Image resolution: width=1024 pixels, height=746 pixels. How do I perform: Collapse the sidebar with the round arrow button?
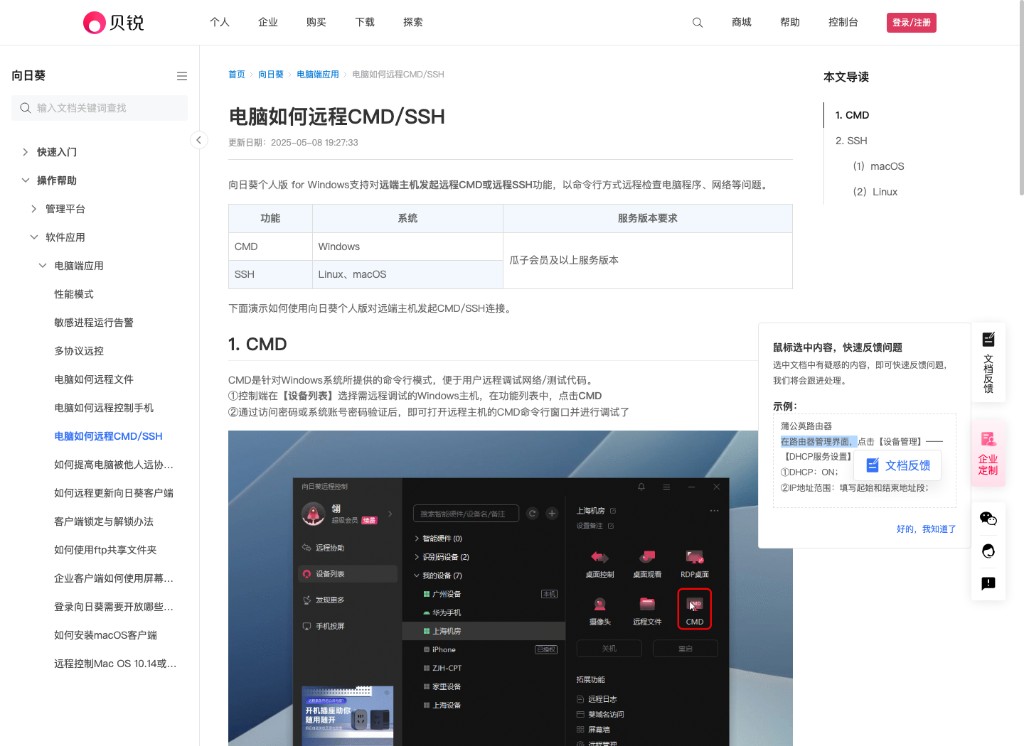tap(199, 140)
